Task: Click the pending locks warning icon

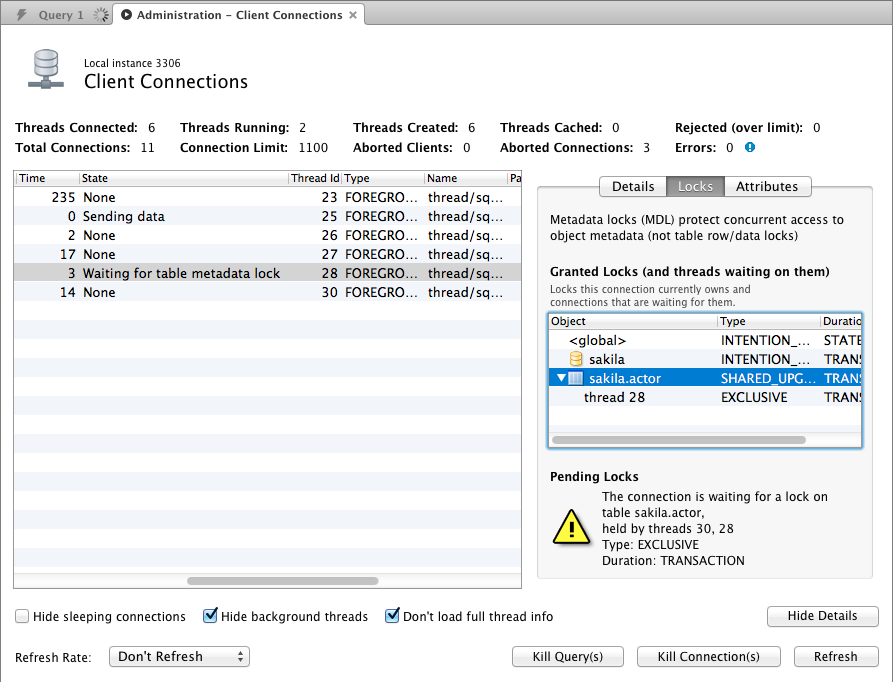Action: (571, 525)
